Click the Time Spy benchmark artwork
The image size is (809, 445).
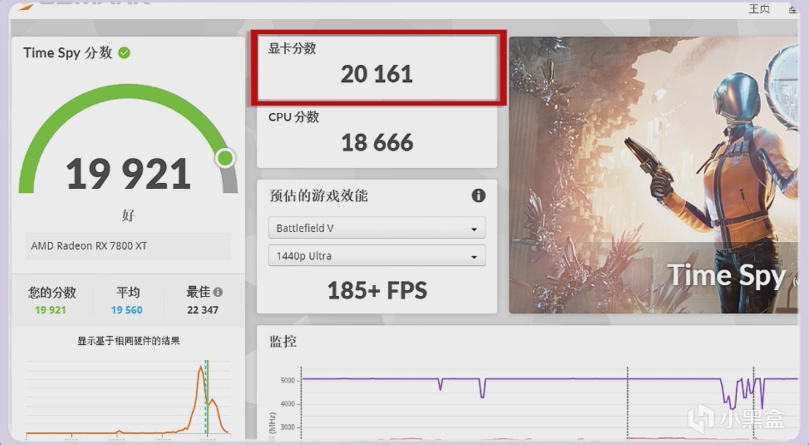(x=653, y=175)
